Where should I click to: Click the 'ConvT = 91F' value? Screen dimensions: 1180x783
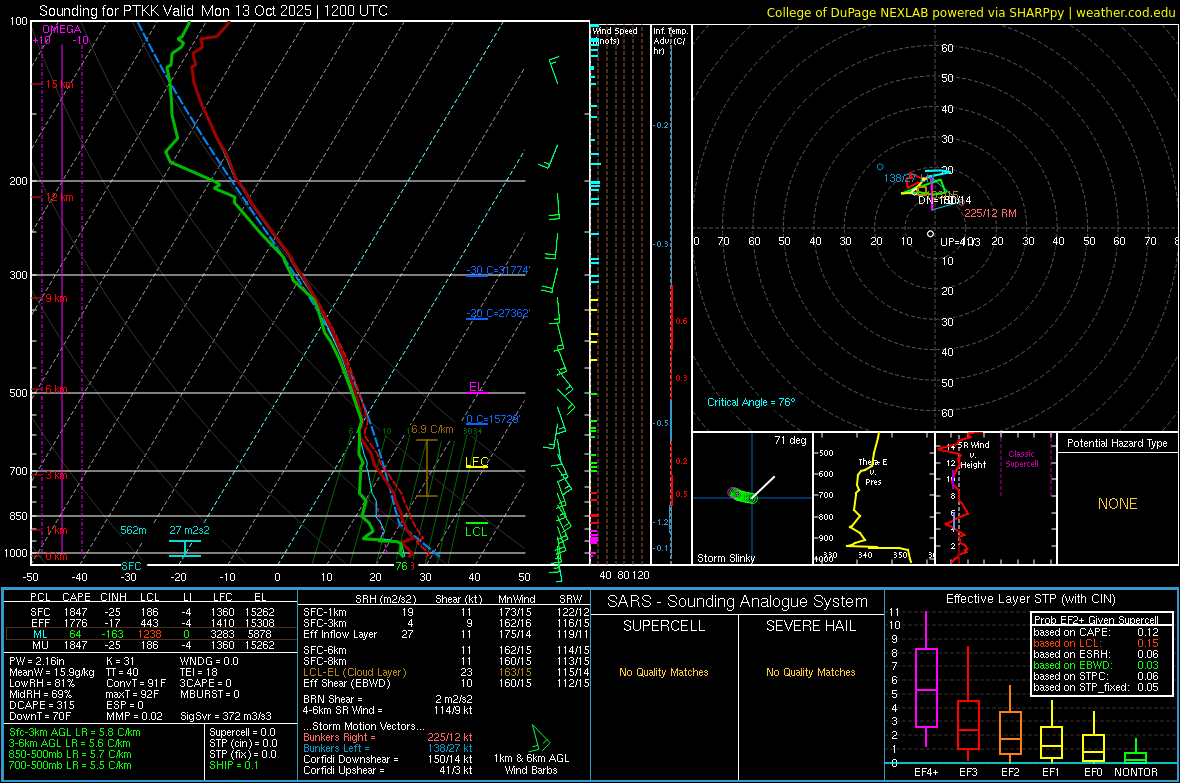coord(136,683)
